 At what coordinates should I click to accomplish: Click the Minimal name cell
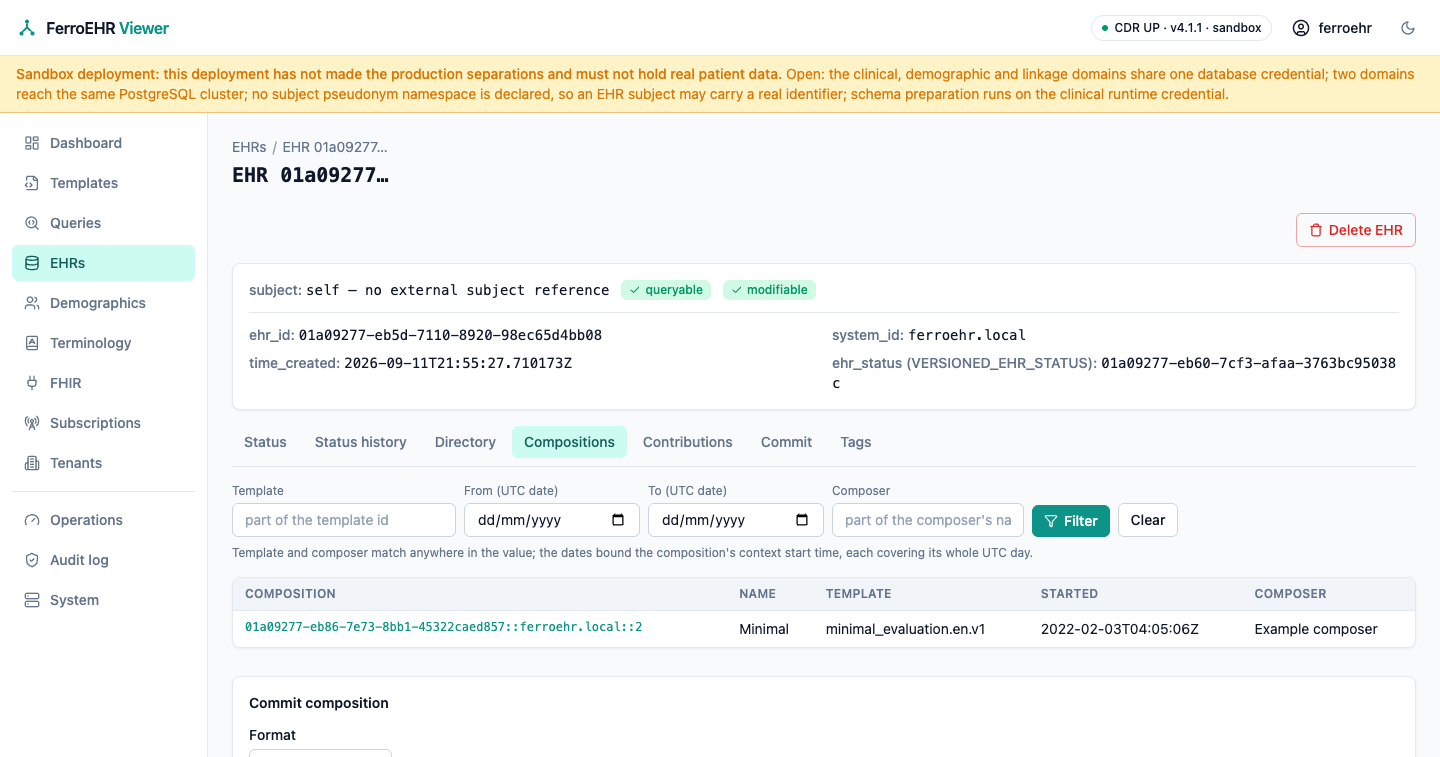764,629
